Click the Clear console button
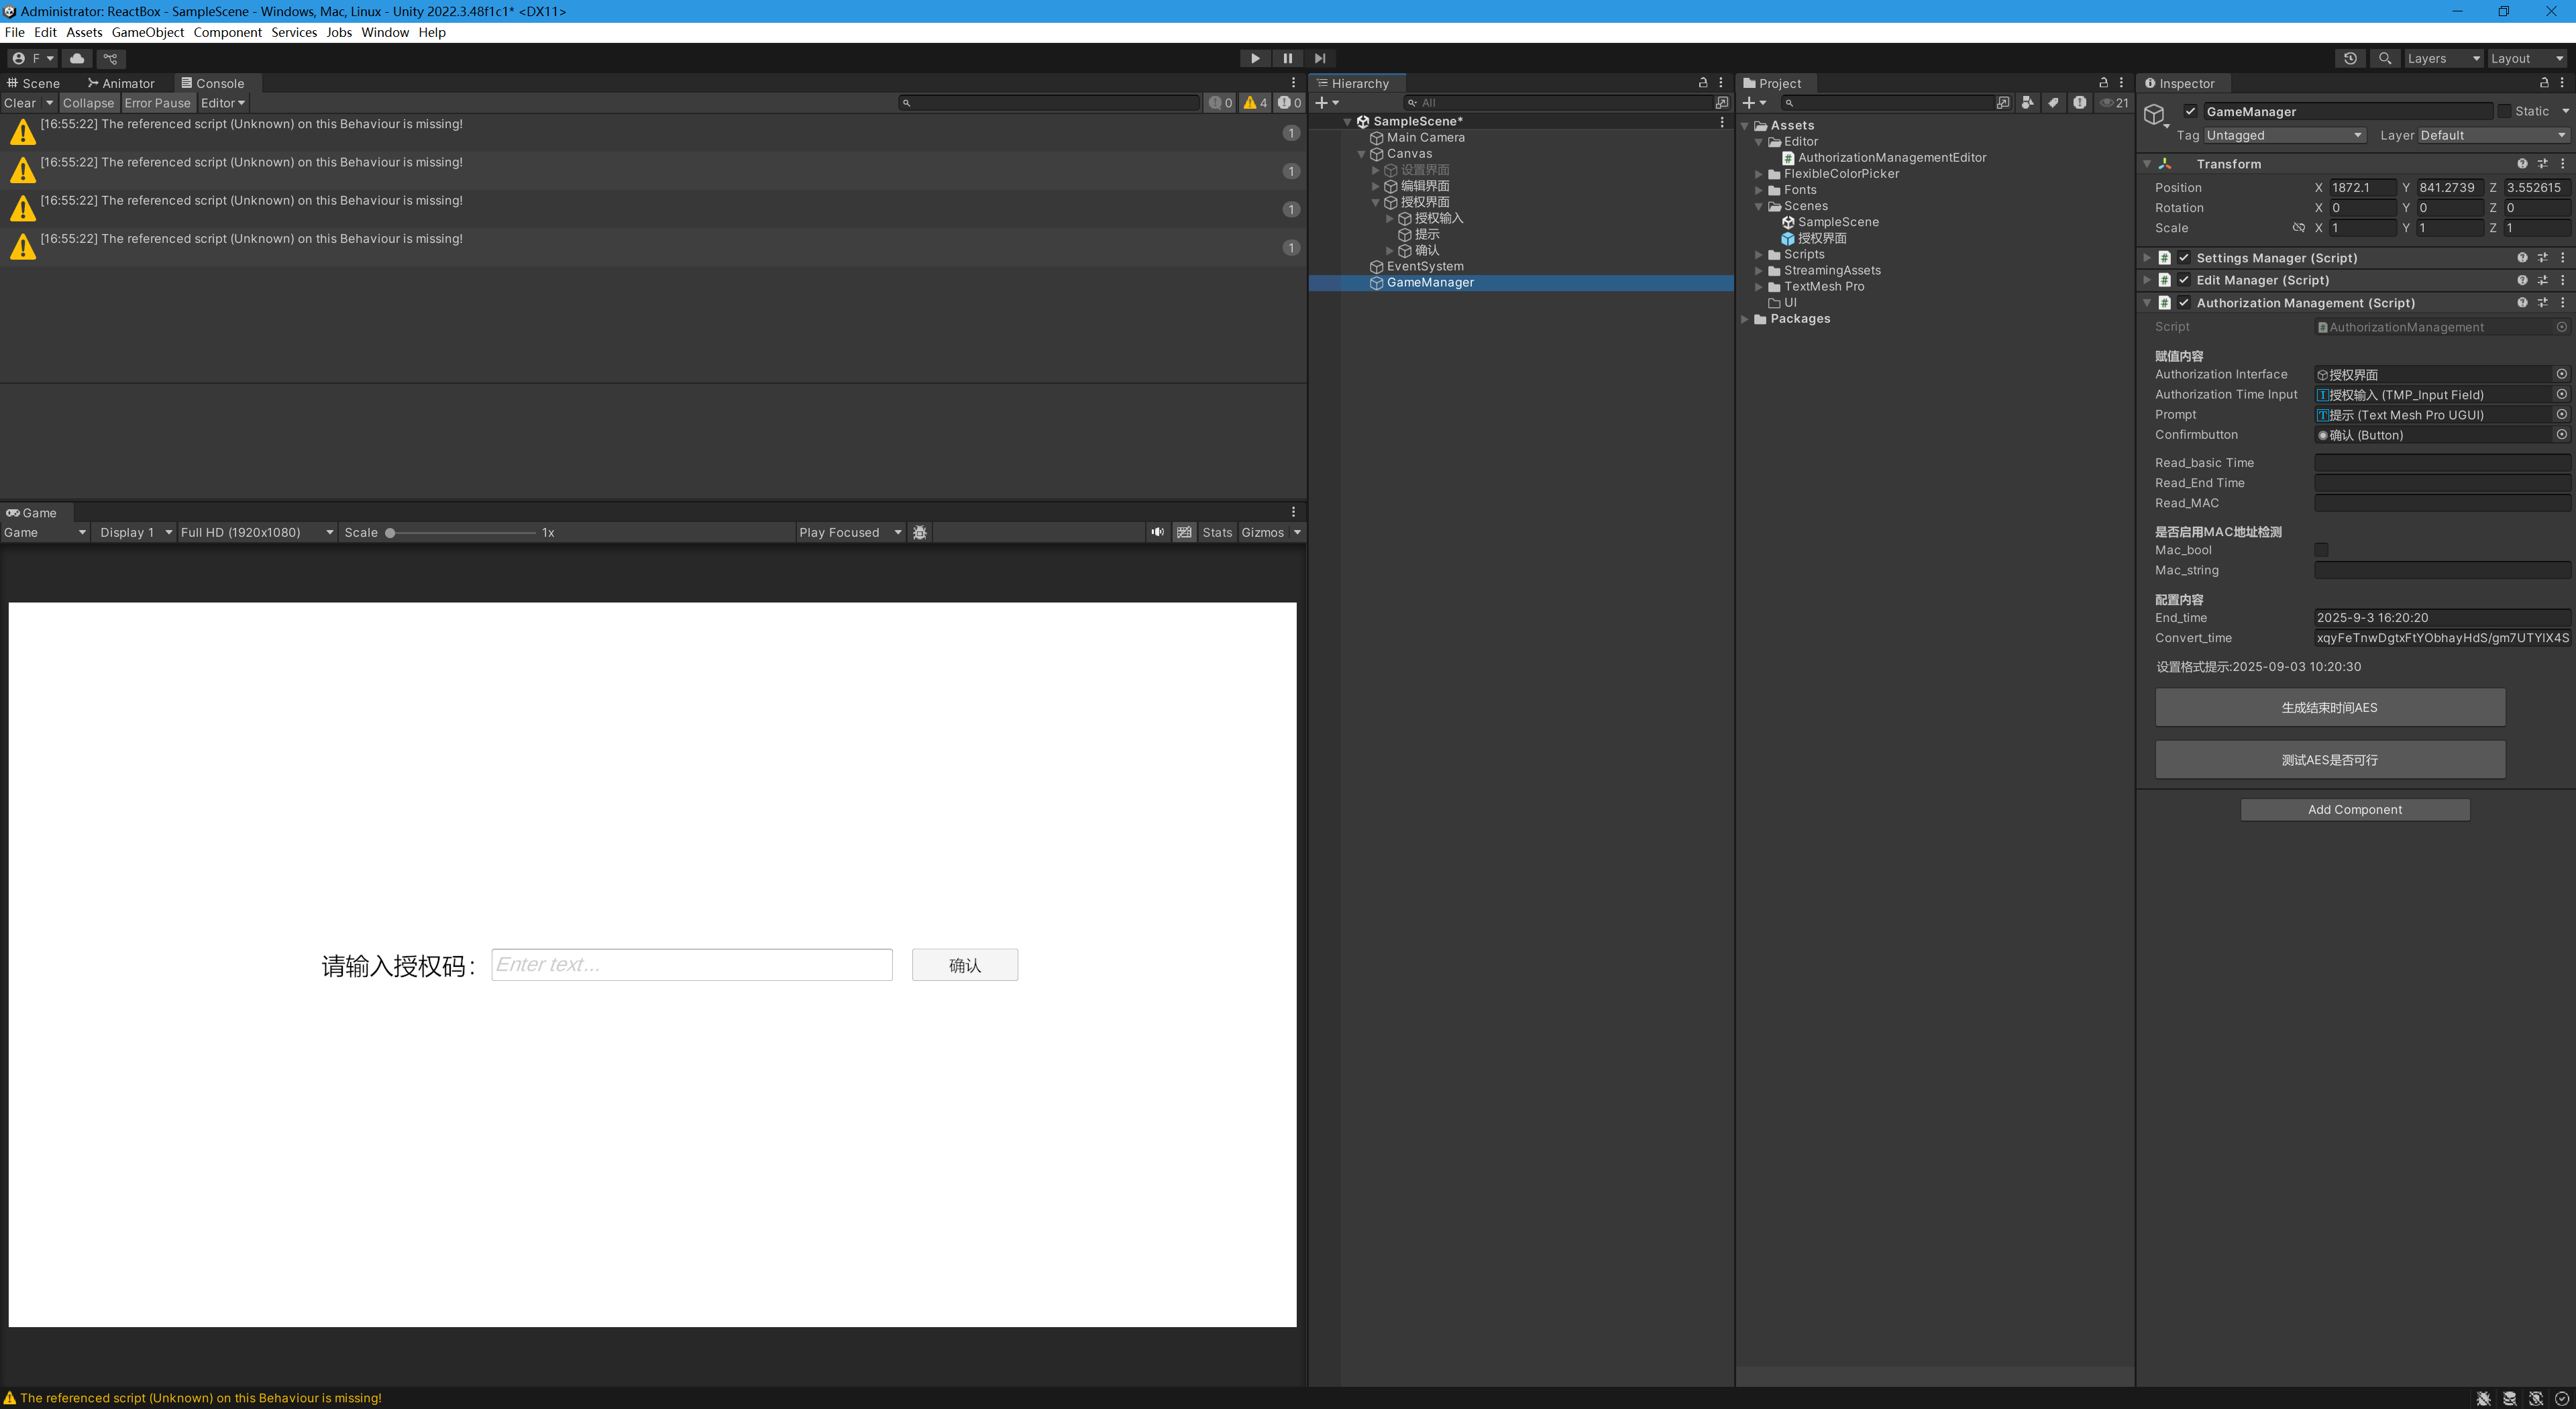 pyautogui.click(x=20, y=103)
